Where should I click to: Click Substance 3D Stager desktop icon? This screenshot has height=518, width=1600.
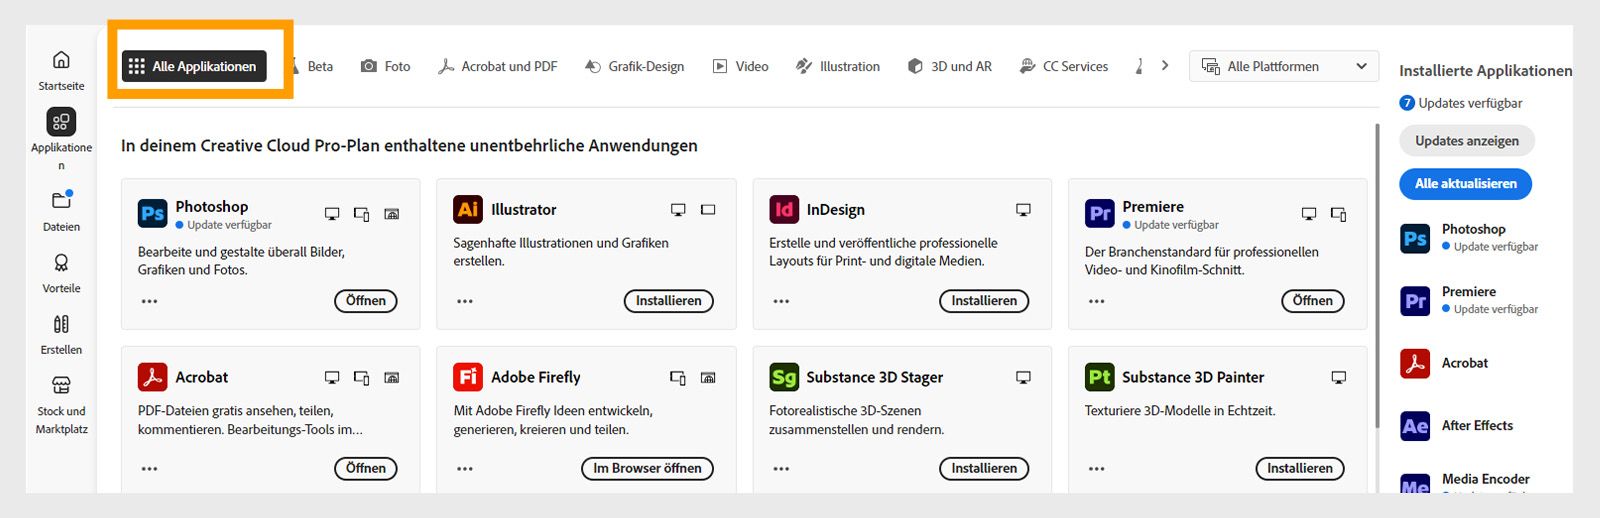point(1023,378)
